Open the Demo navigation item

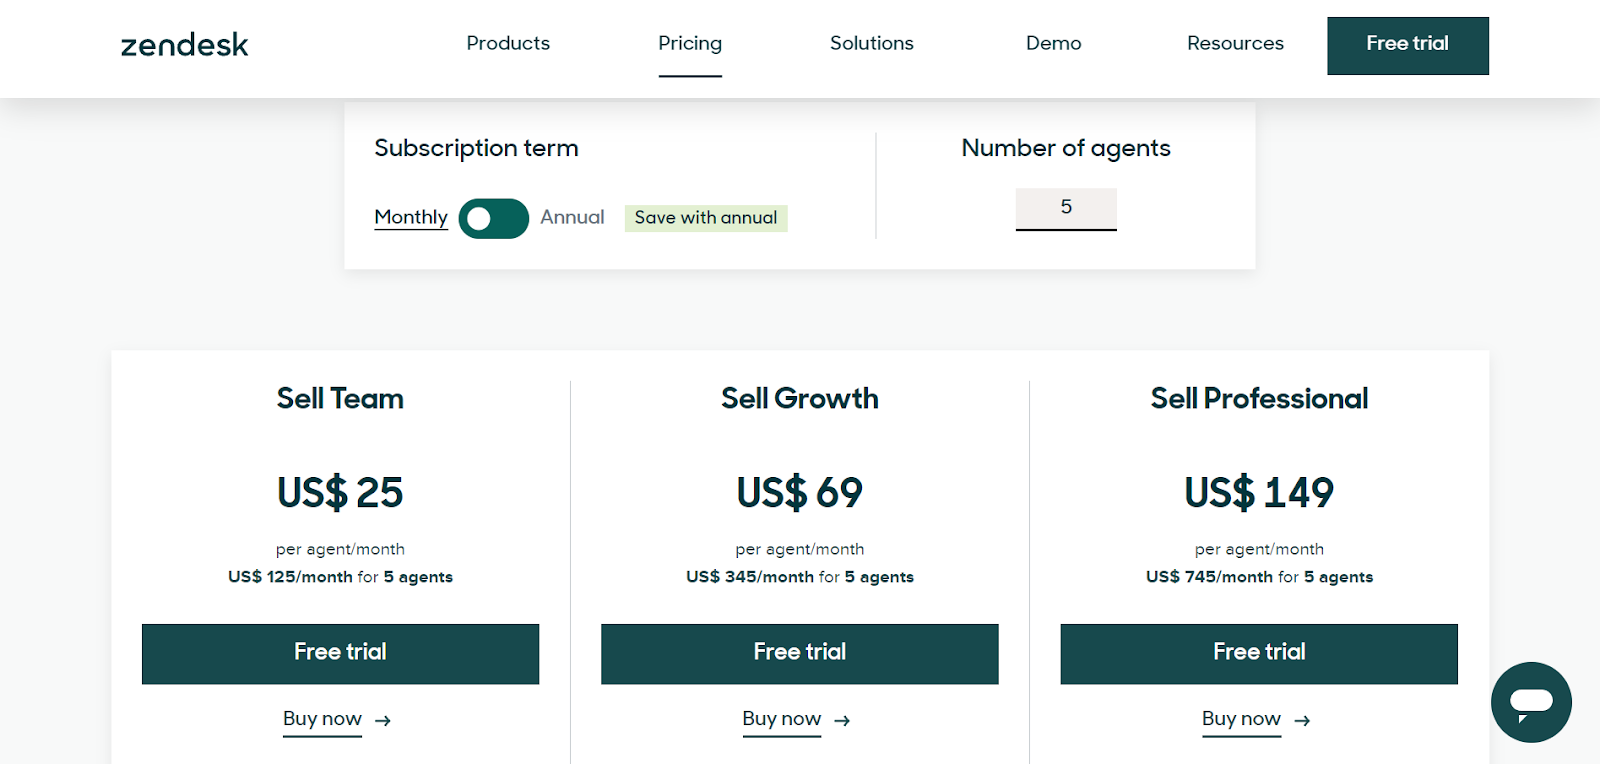[1054, 43]
